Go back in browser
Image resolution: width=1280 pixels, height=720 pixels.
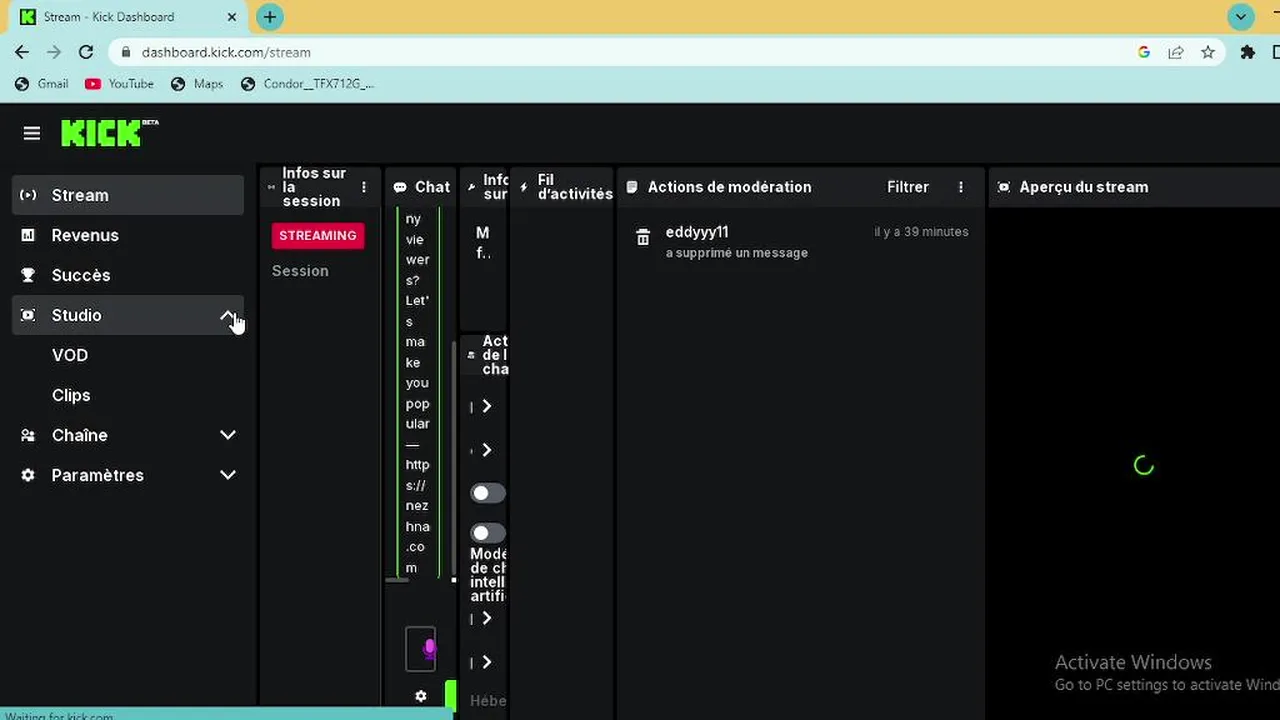pos(22,52)
